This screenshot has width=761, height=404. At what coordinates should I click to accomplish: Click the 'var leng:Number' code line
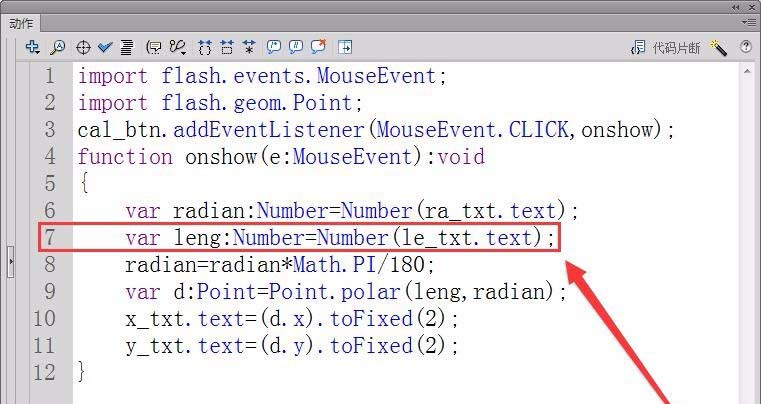tap(340, 238)
